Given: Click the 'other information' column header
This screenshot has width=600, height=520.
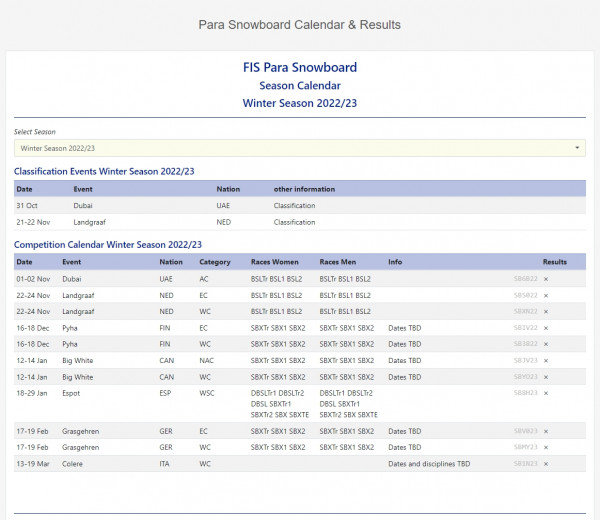Looking at the screenshot, I should pyautogui.click(x=304, y=189).
